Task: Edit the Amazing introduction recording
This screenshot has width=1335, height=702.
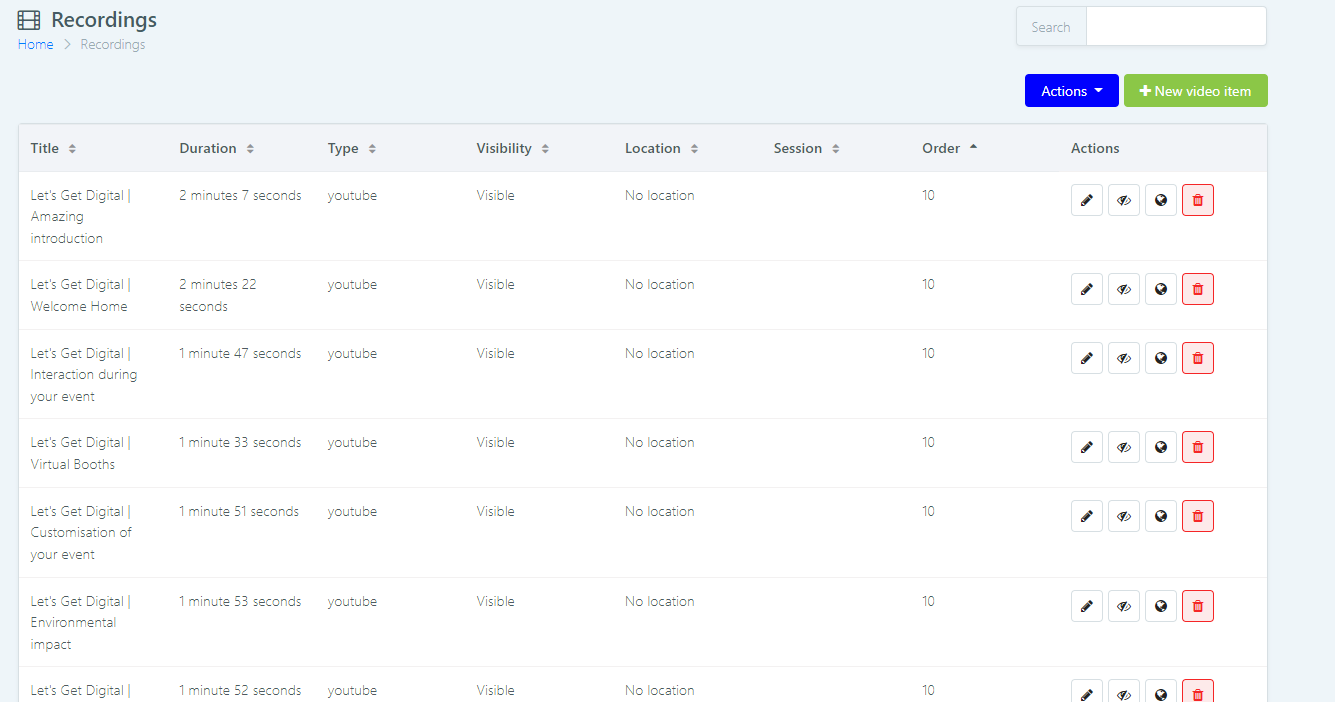Action: point(1087,200)
